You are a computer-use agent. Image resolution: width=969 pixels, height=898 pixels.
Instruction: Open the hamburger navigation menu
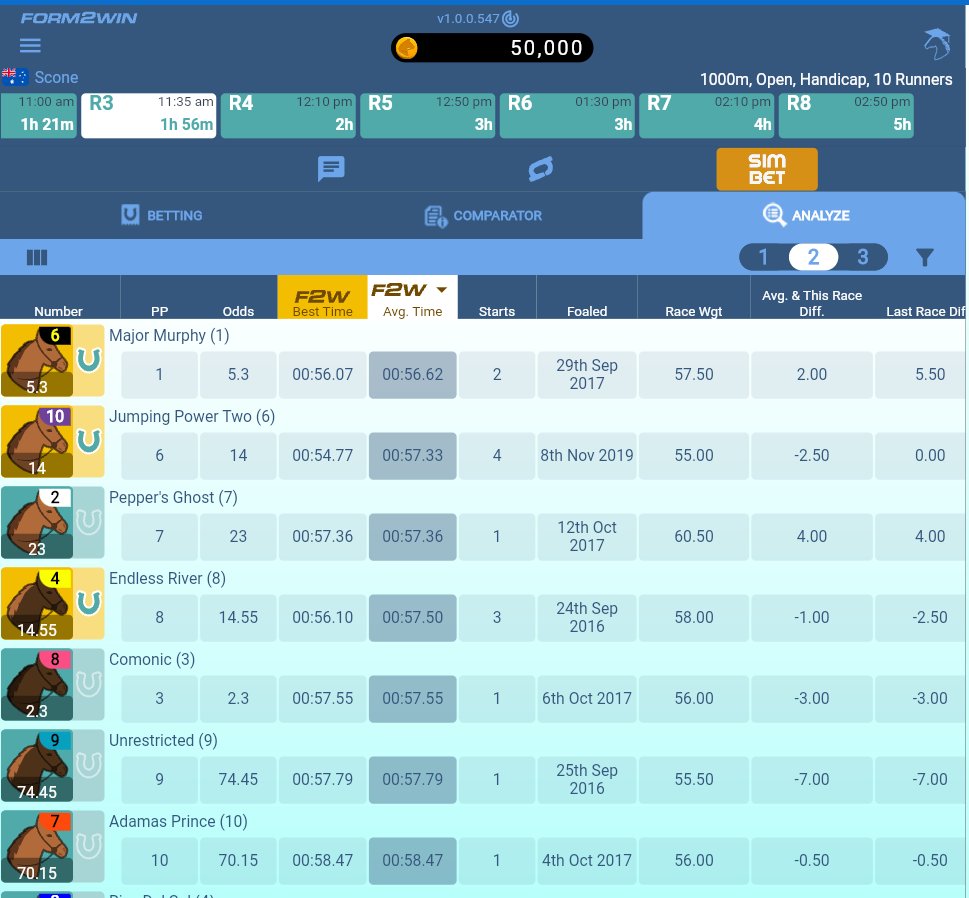click(x=30, y=45)
